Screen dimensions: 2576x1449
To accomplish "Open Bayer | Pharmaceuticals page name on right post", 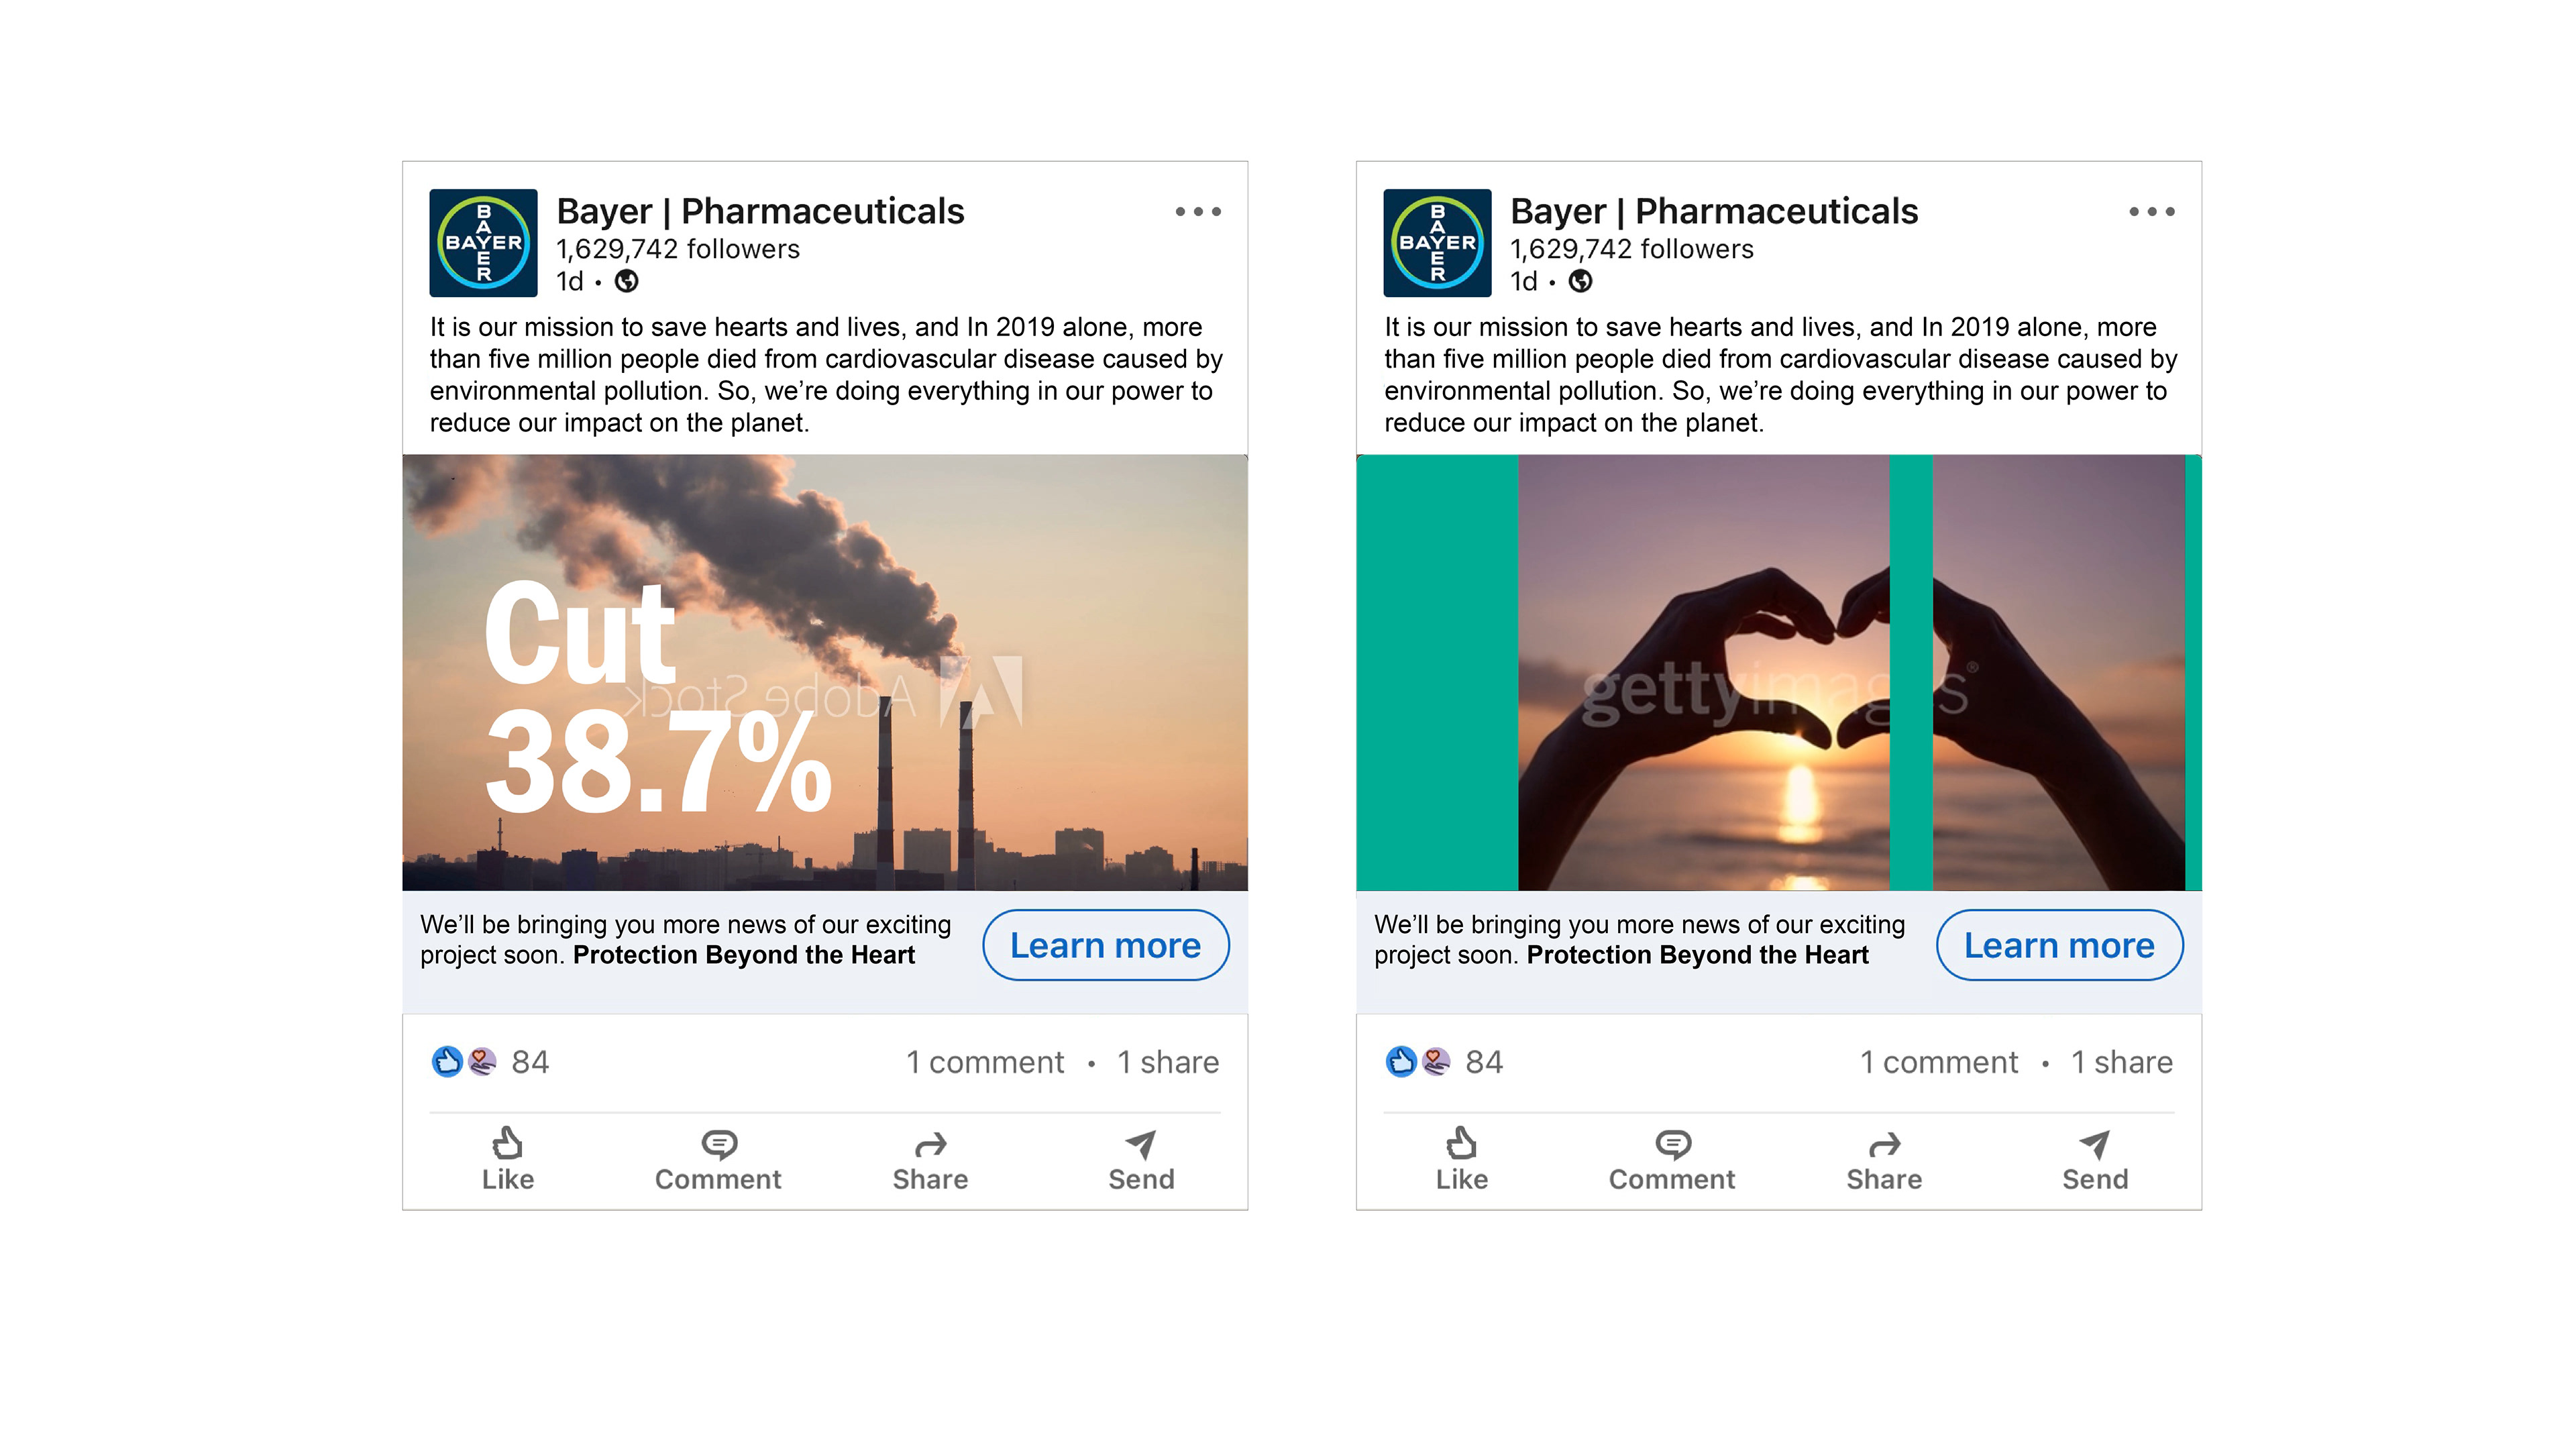I will 1714,212.
